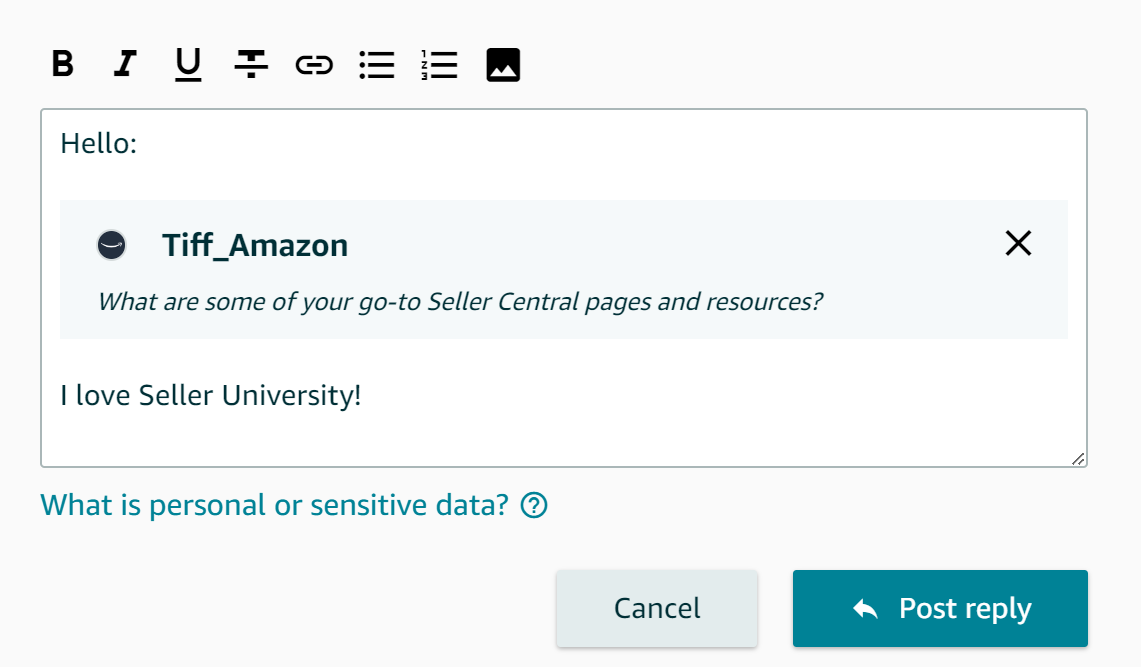Click the Tiff_Amazon username in quote
1141x667 pixels.
[x=255, y=245]
